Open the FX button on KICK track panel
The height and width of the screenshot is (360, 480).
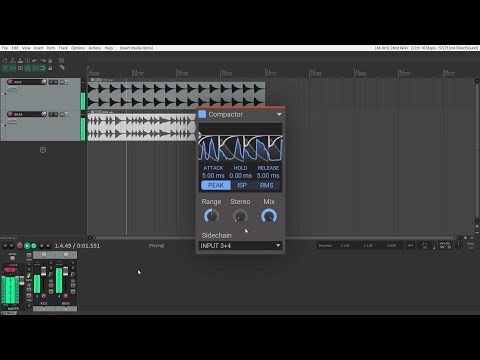coord(62,82)
